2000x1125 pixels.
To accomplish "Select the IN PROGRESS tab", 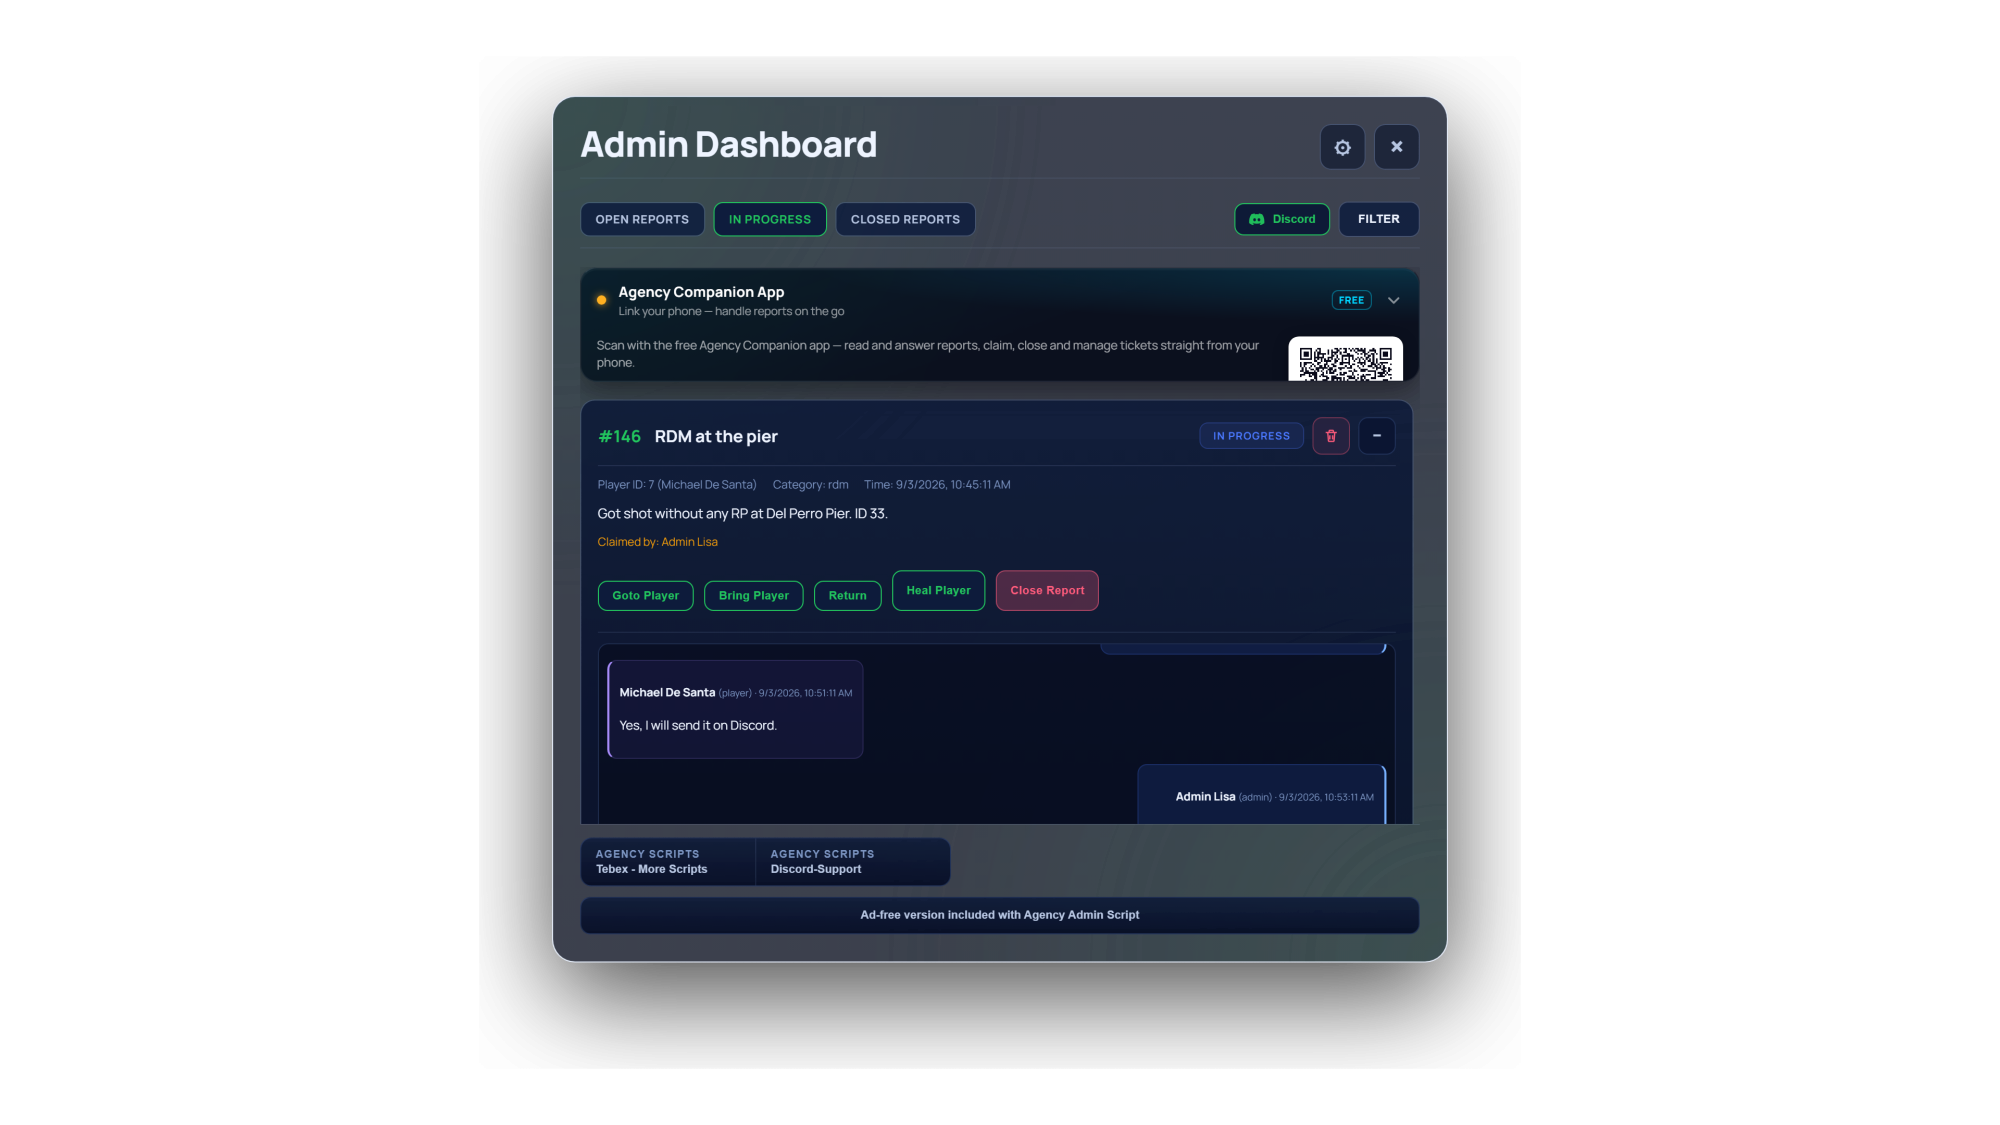I will click(770, 219).
